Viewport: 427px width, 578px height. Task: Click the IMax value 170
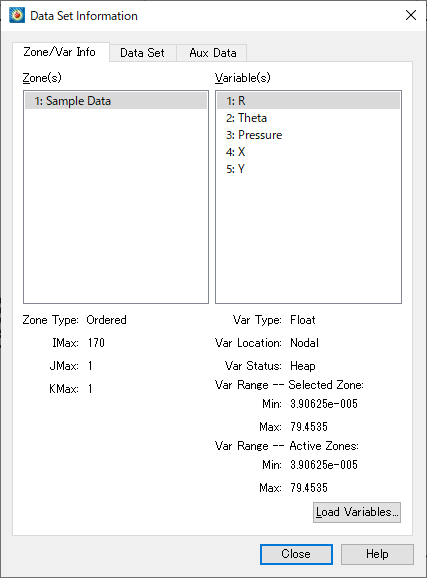[x=96, y=343]
